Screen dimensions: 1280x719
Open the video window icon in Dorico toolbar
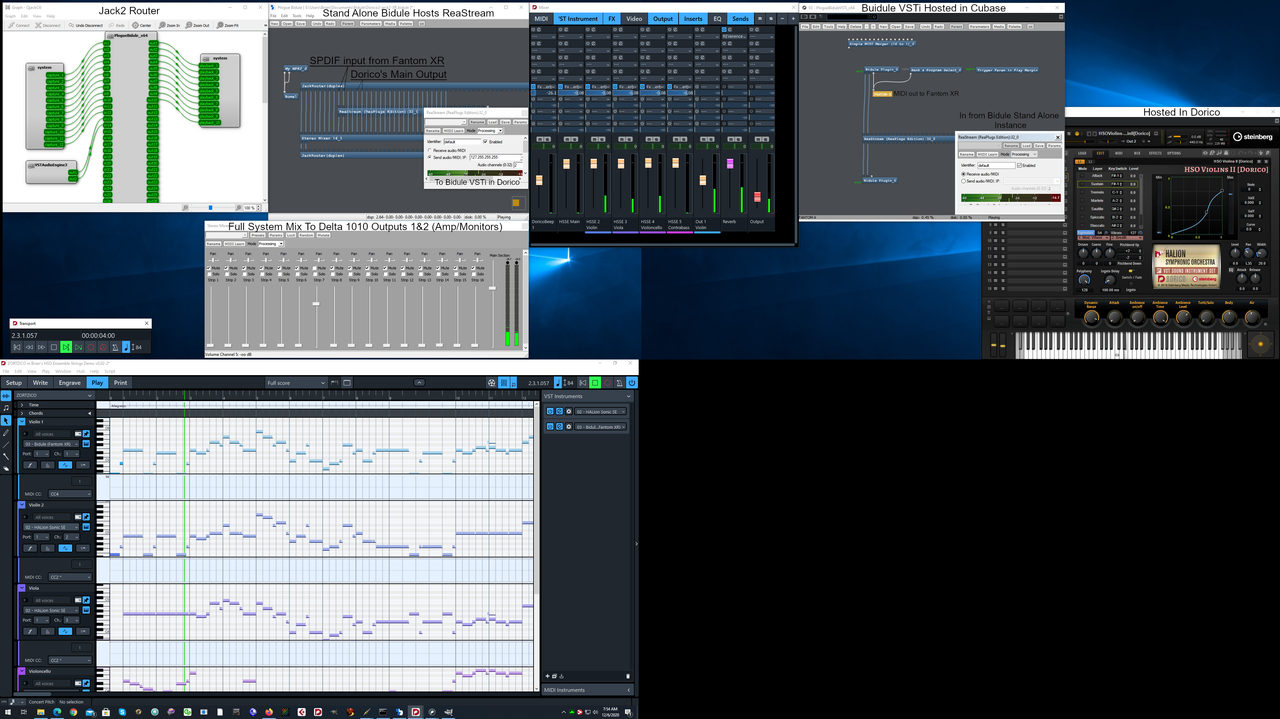(491, 383)
